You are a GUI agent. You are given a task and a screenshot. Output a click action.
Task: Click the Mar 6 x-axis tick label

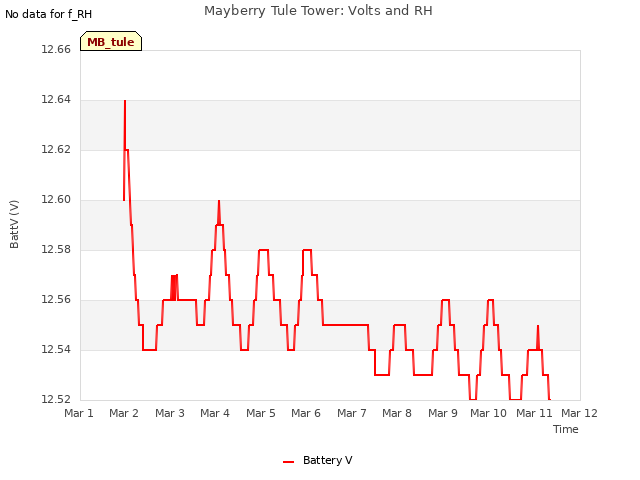point(306,413)
